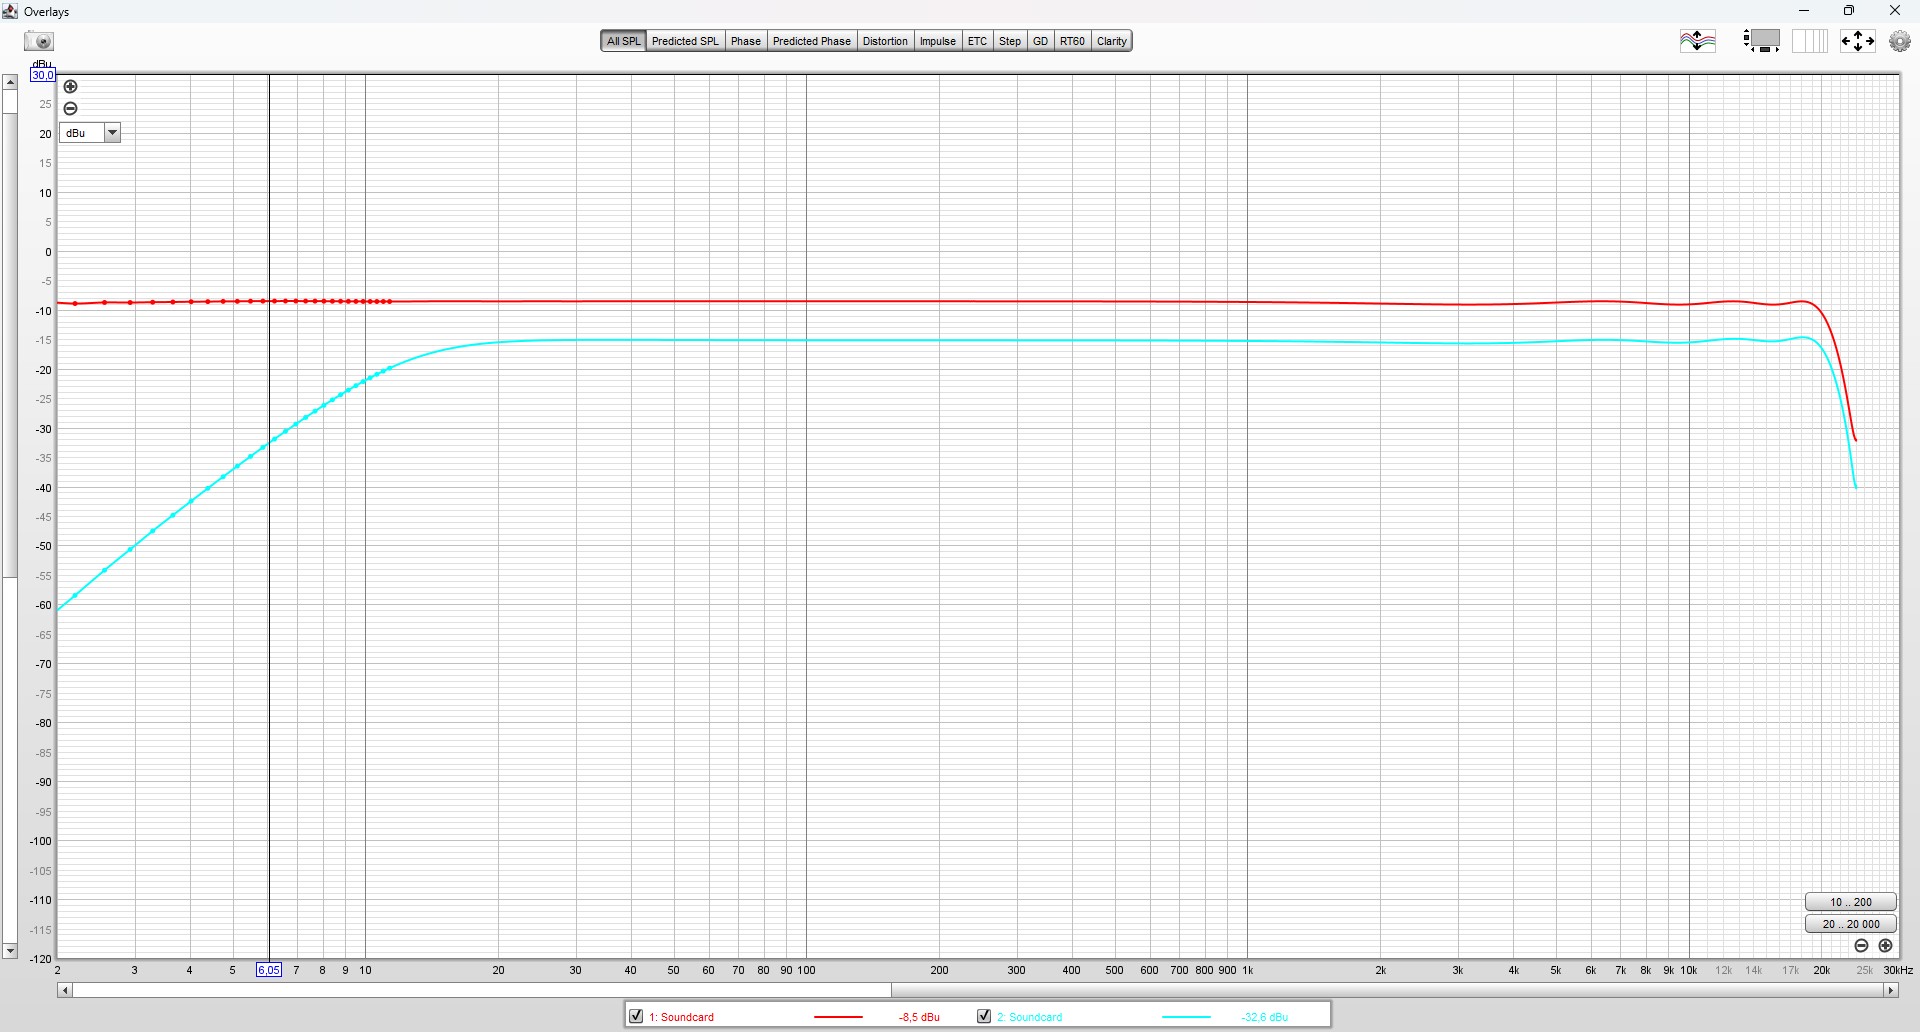Open the Distortion tab

(x=885, y=41)
